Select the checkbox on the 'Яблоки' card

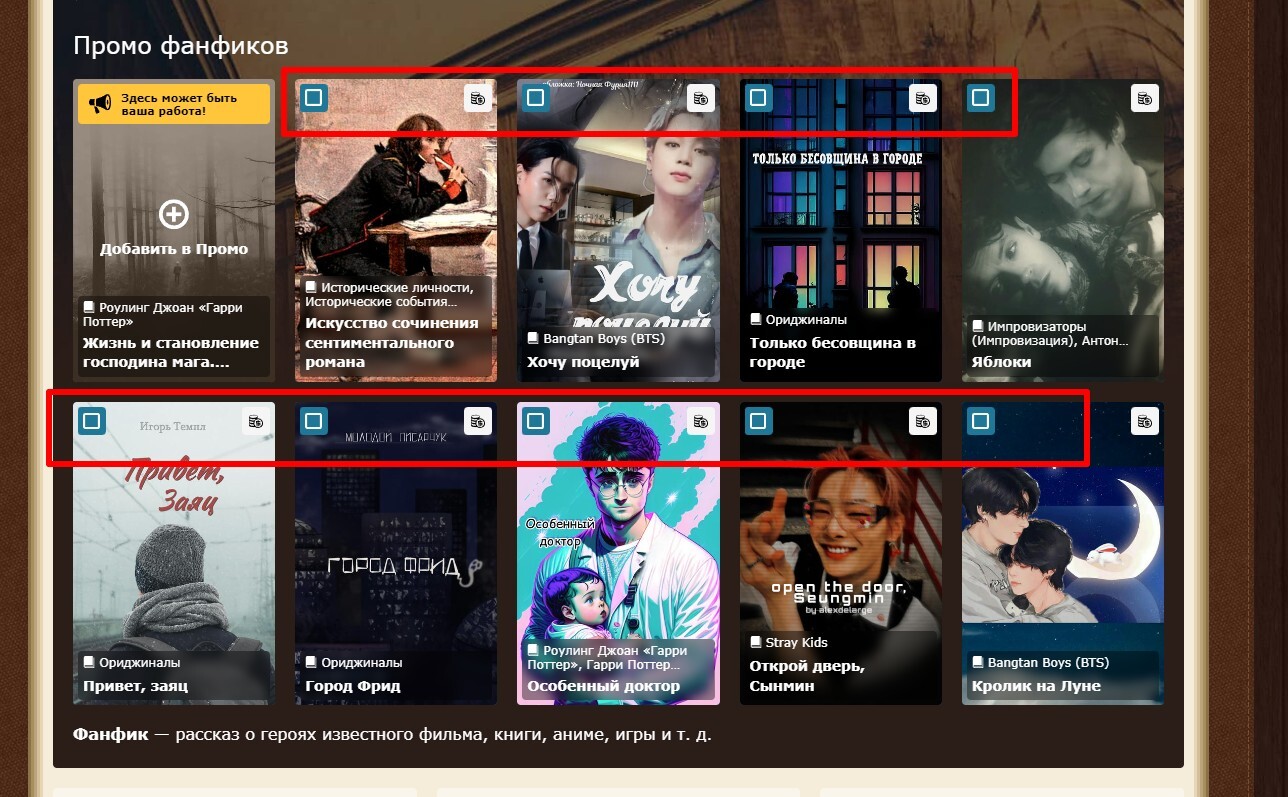tap(980, 98)
